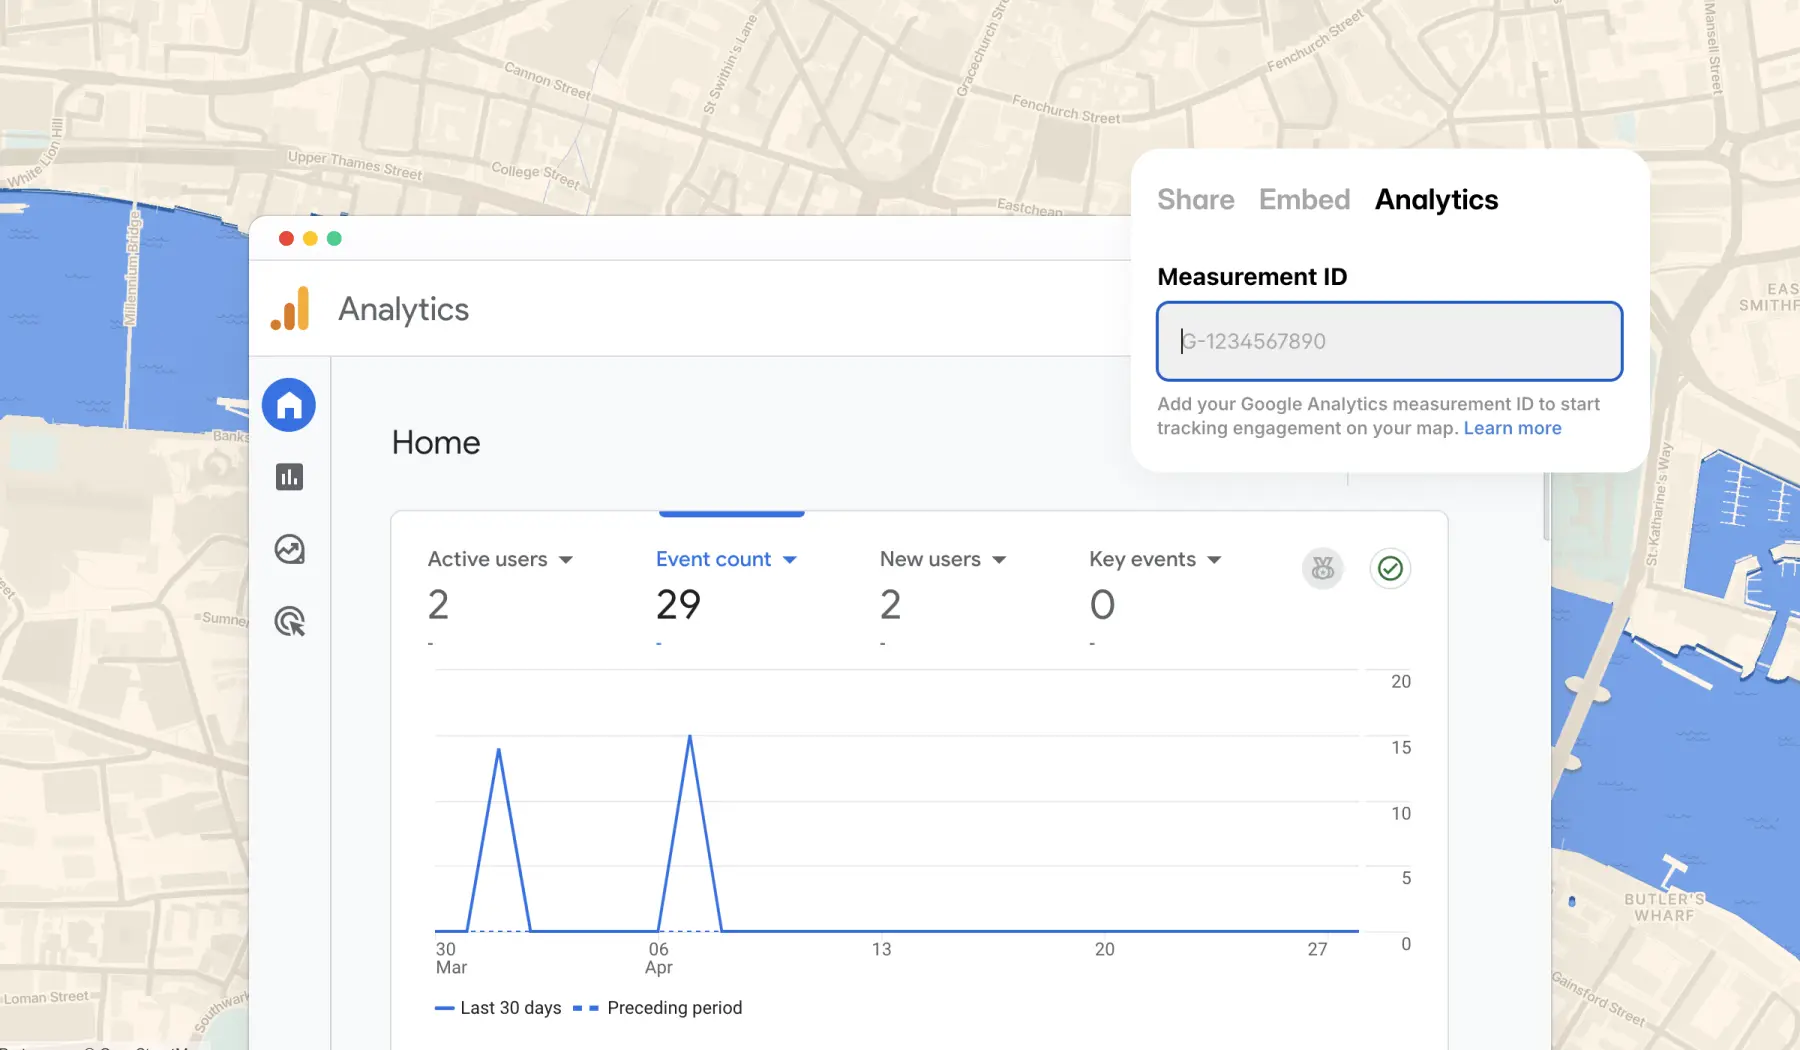The width and height of the screenshot is (1800, 1050).
Task: Switch to the Share tab
Action: pos(1195,200)
